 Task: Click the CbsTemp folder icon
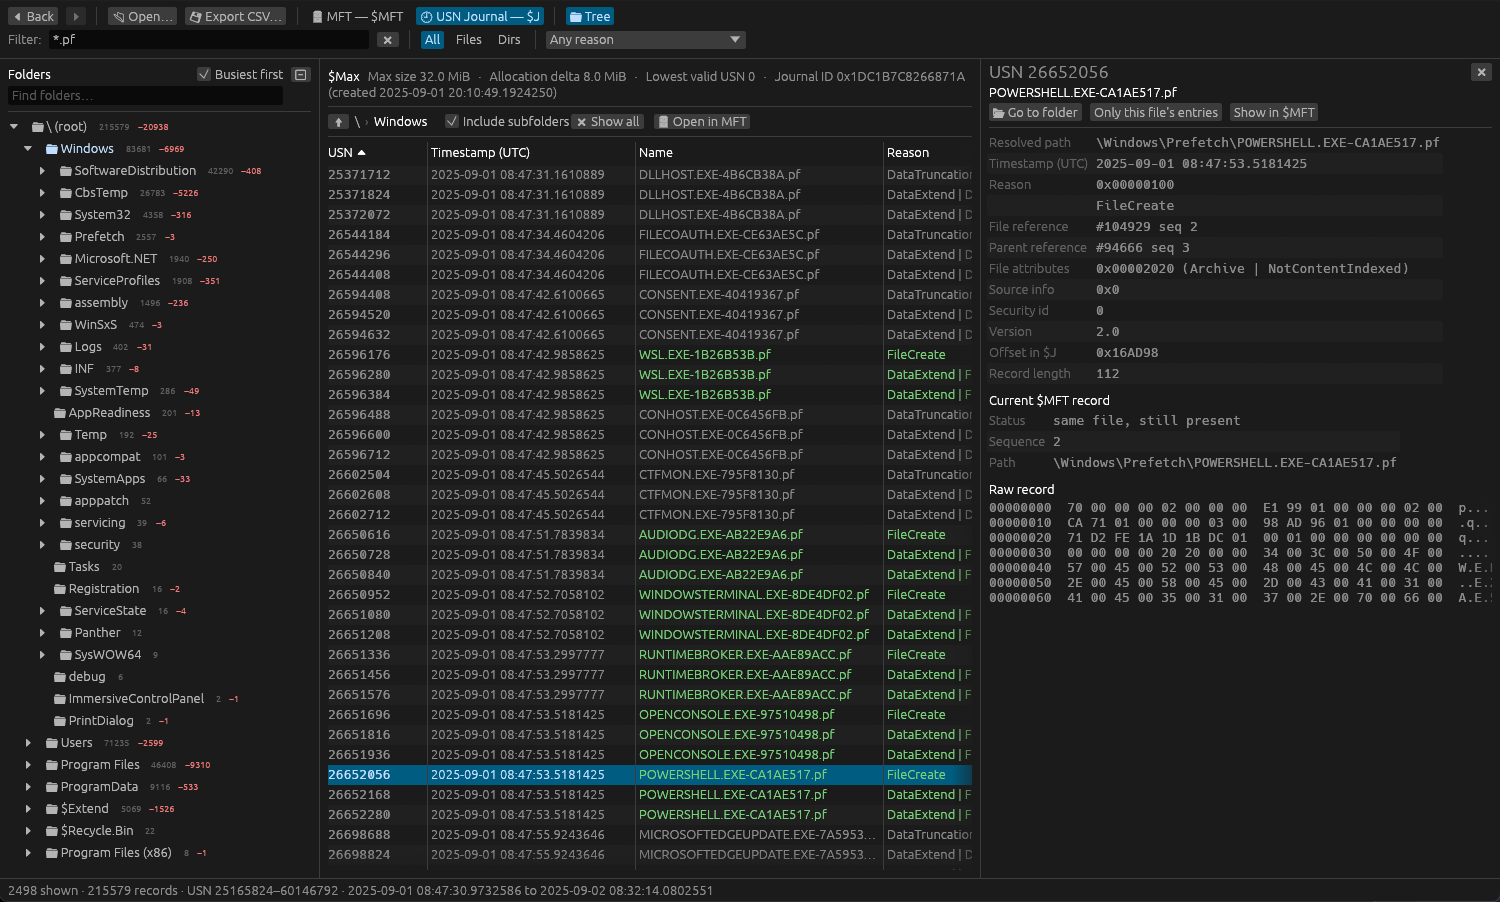click(66, 193)
